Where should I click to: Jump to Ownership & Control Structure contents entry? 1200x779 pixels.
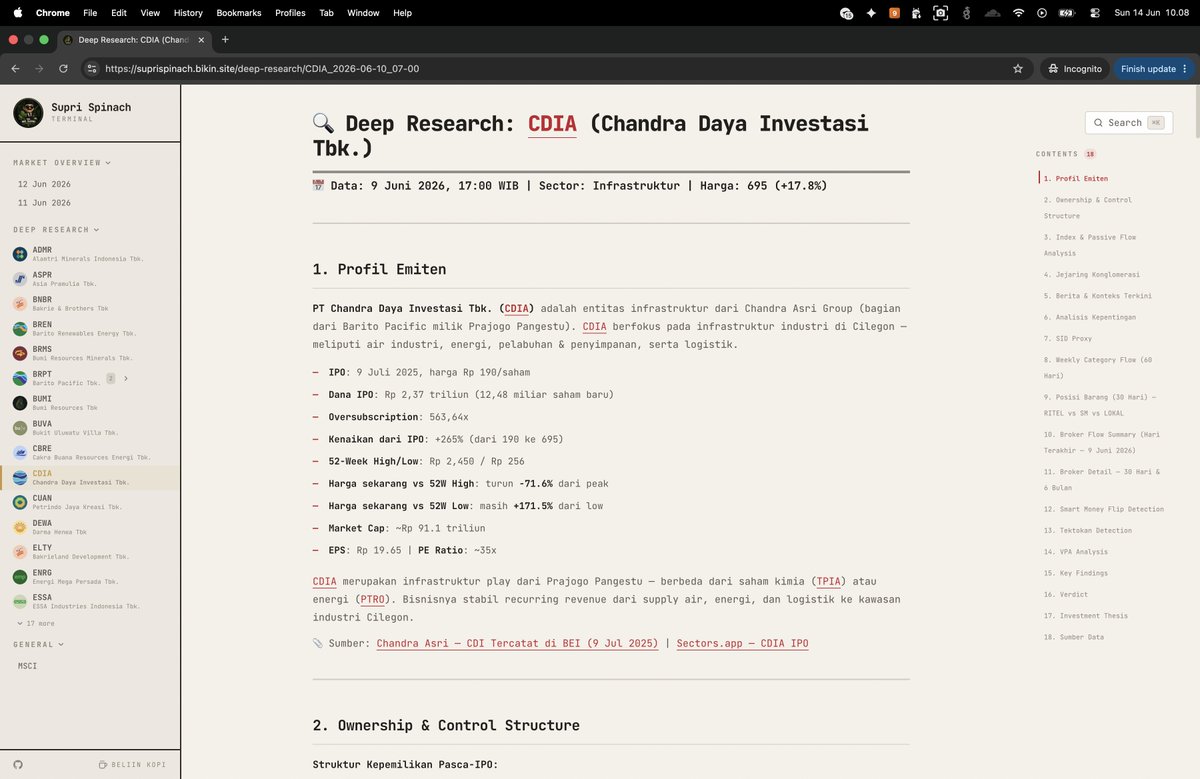1088,208
